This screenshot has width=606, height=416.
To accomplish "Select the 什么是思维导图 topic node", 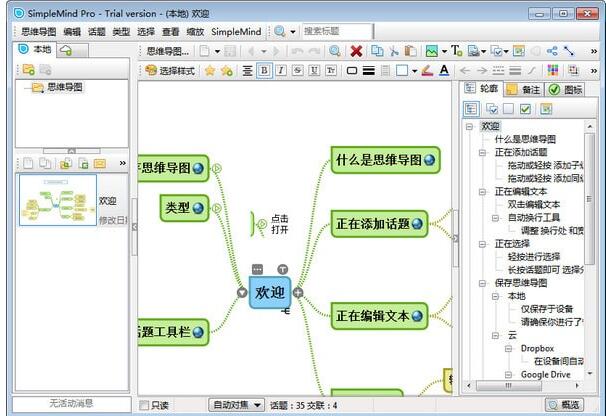I will (x=385, y=160).
